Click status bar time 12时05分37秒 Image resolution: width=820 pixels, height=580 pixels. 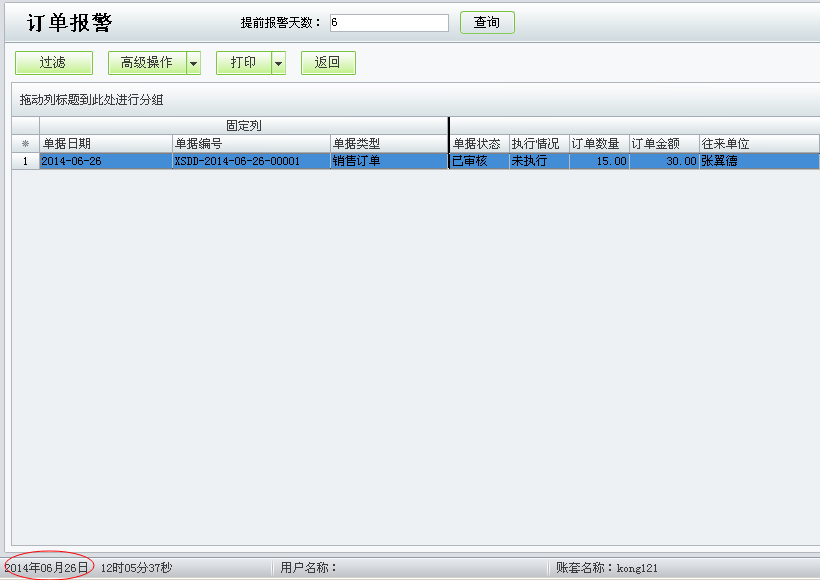point(136,567)
